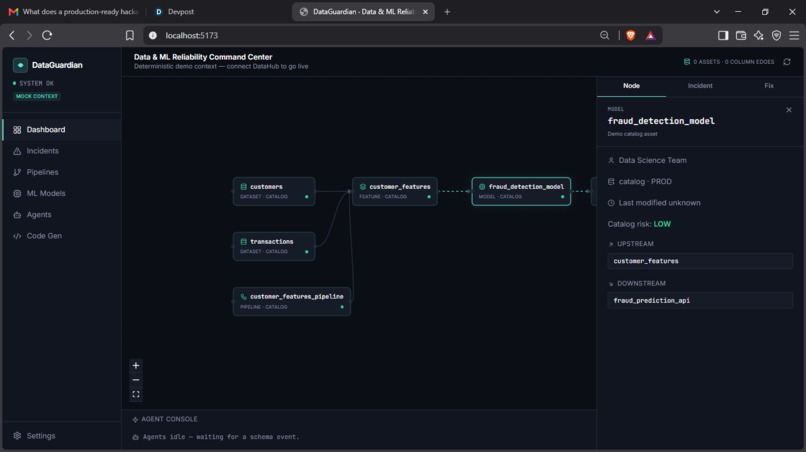Click the SYSTEM OK status indicator

(33, 83)
